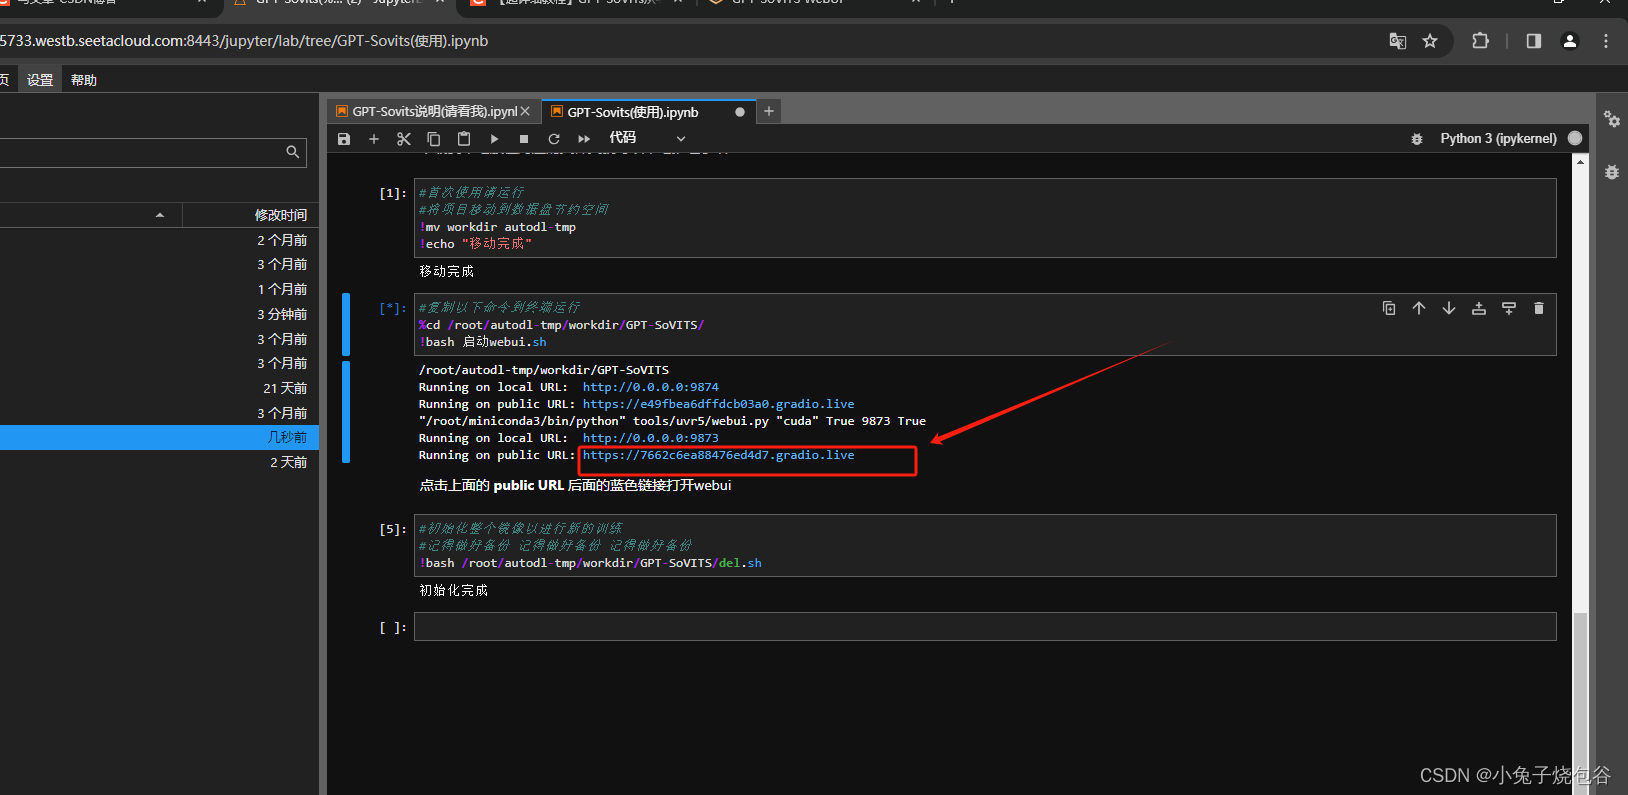1628x795 pixels.
Task: Open the cell type dropdown showing 代码
Action: tap(647, 138)
